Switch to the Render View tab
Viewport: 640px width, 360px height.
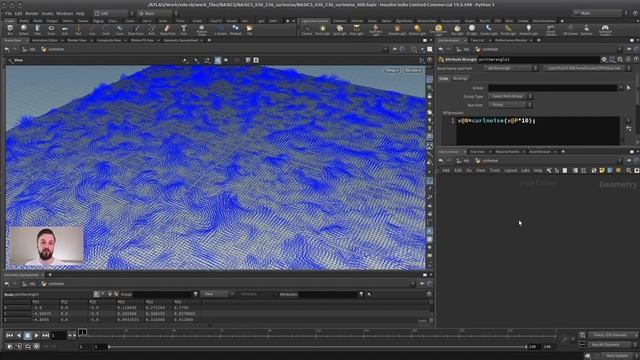(77, 40)
